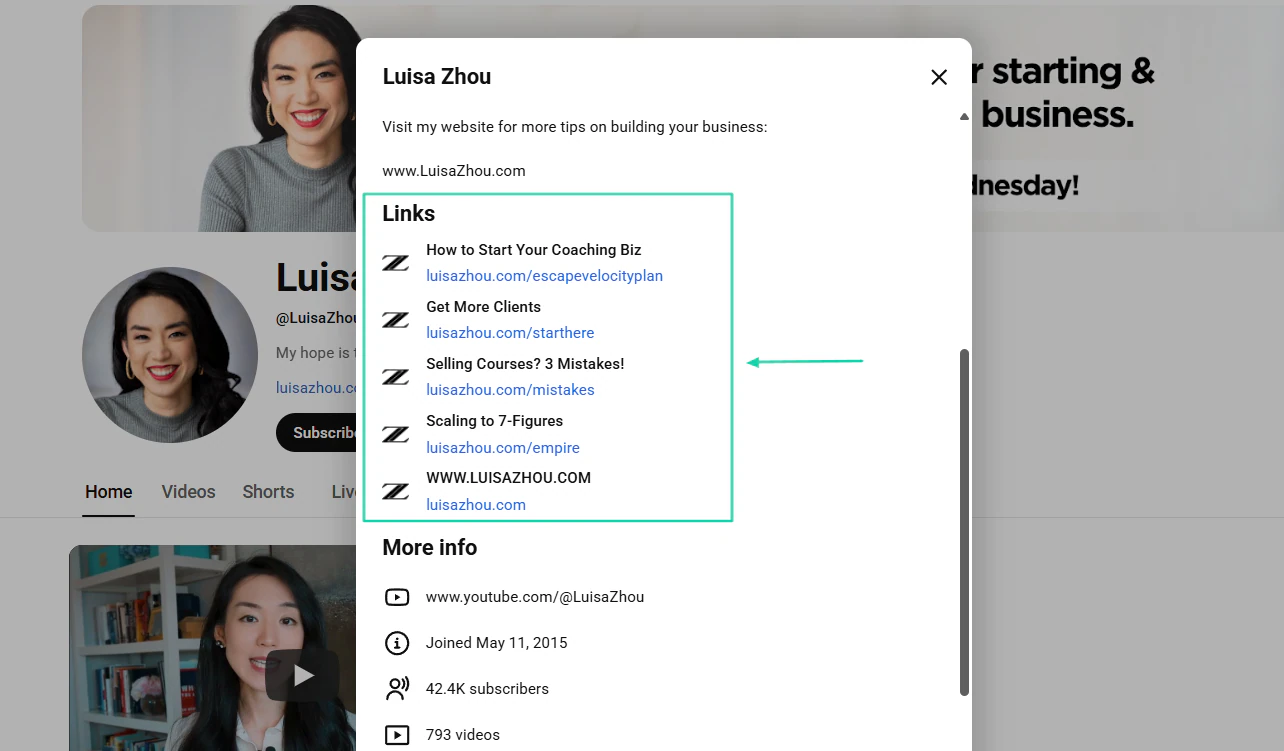The width and height of the screenshot is (1284, 751).
Task: Click the 42.4K subscribers text
Action: (487, 689)
